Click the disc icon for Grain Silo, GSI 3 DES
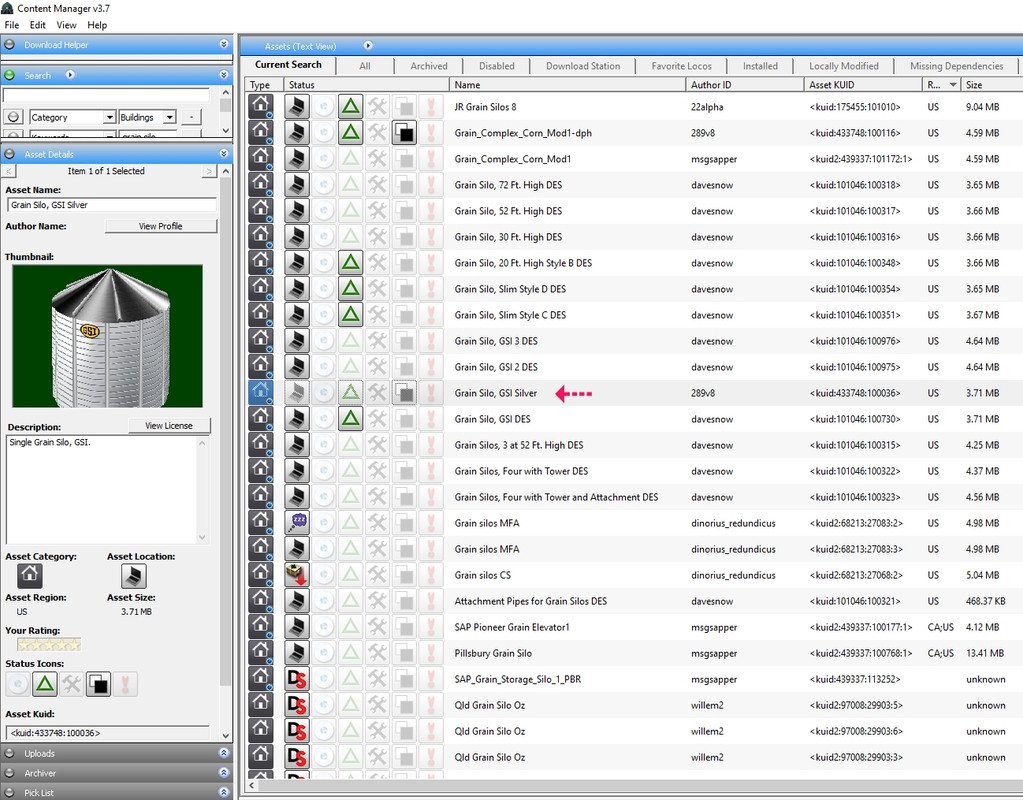The height and width of the screenshot is (800, 1023). pyautogui.click(x=324, y=341)
